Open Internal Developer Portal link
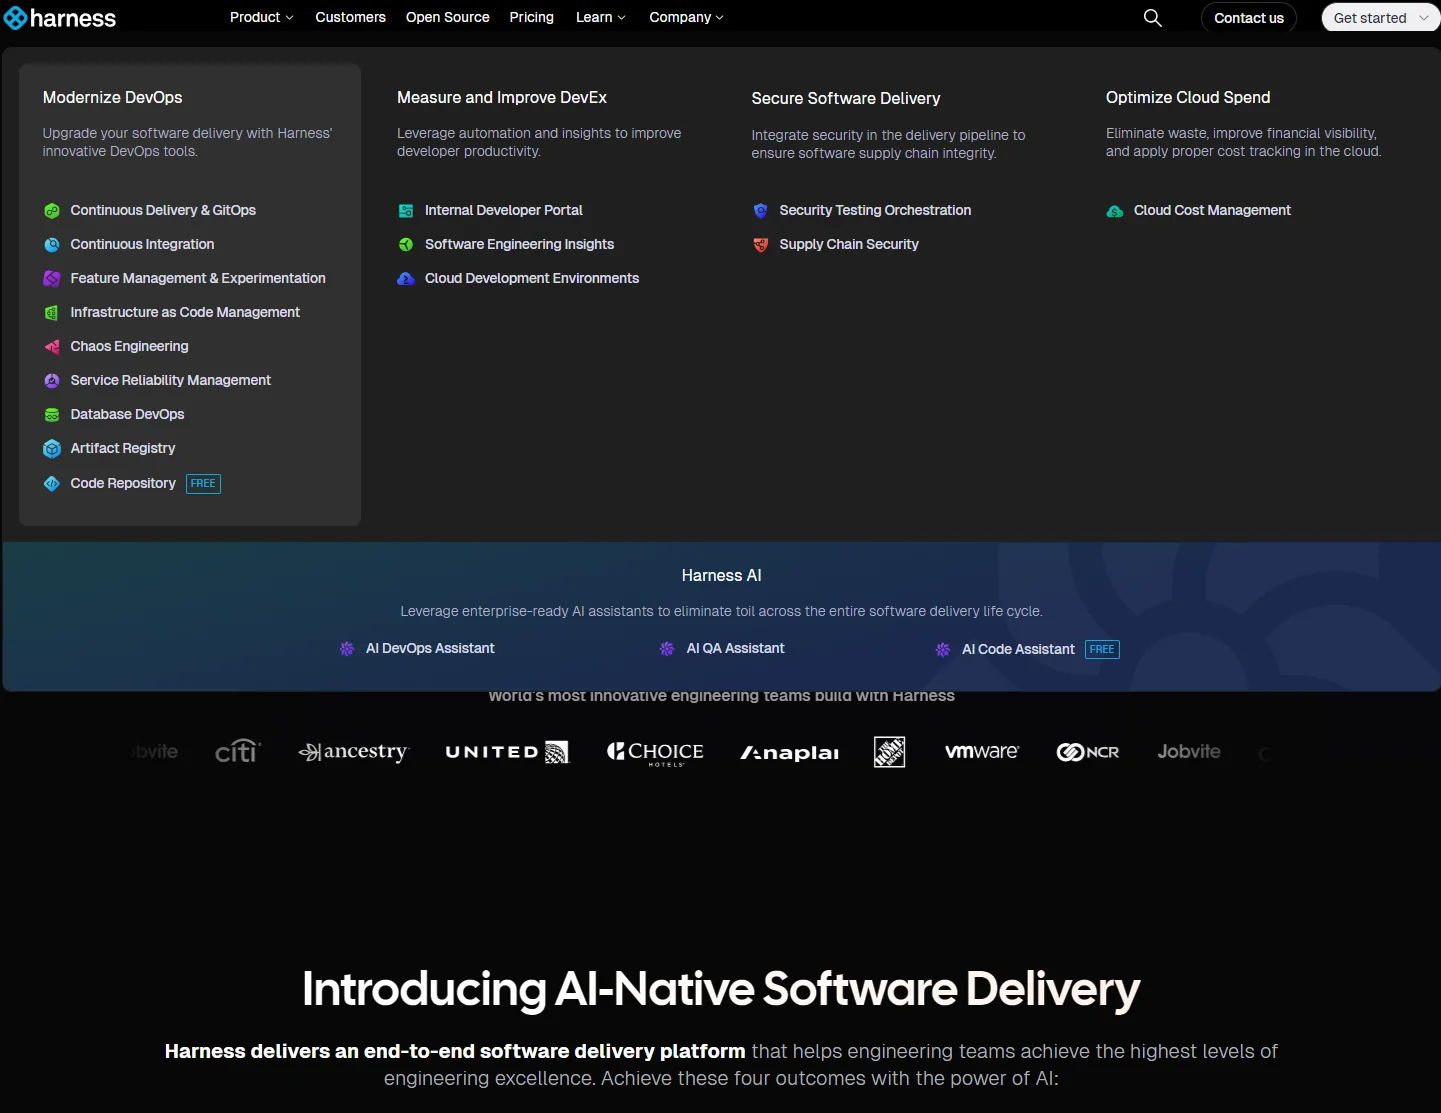 [504, 211]
